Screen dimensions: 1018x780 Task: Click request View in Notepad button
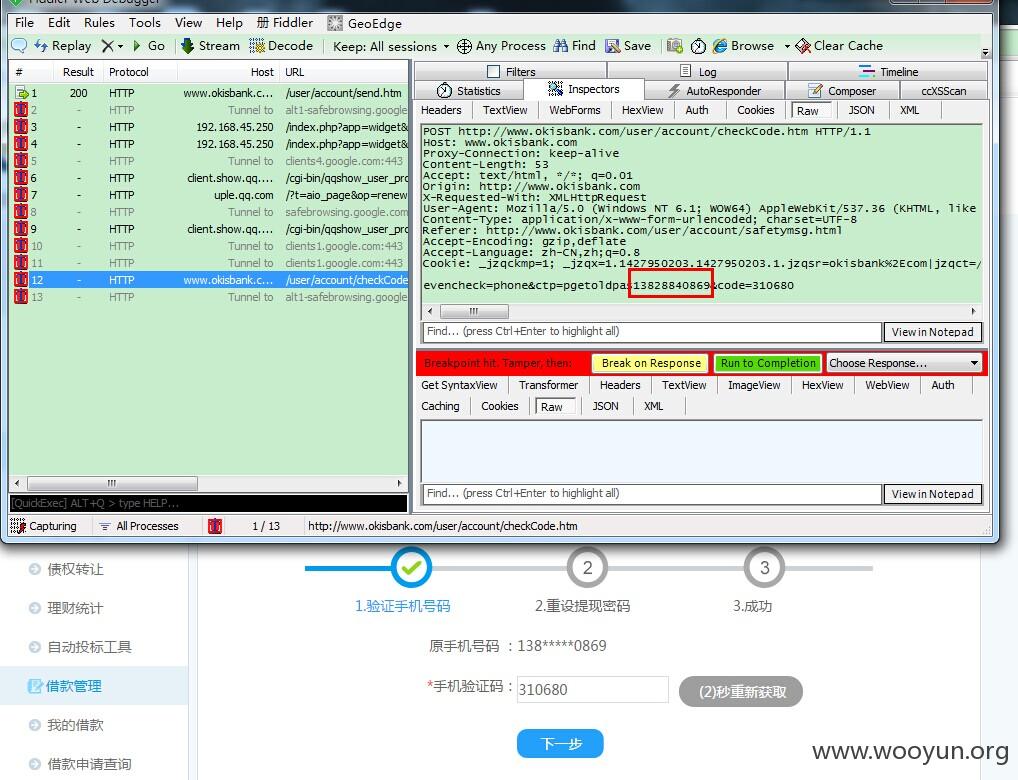pyautogui.click(x=932, y=332)
